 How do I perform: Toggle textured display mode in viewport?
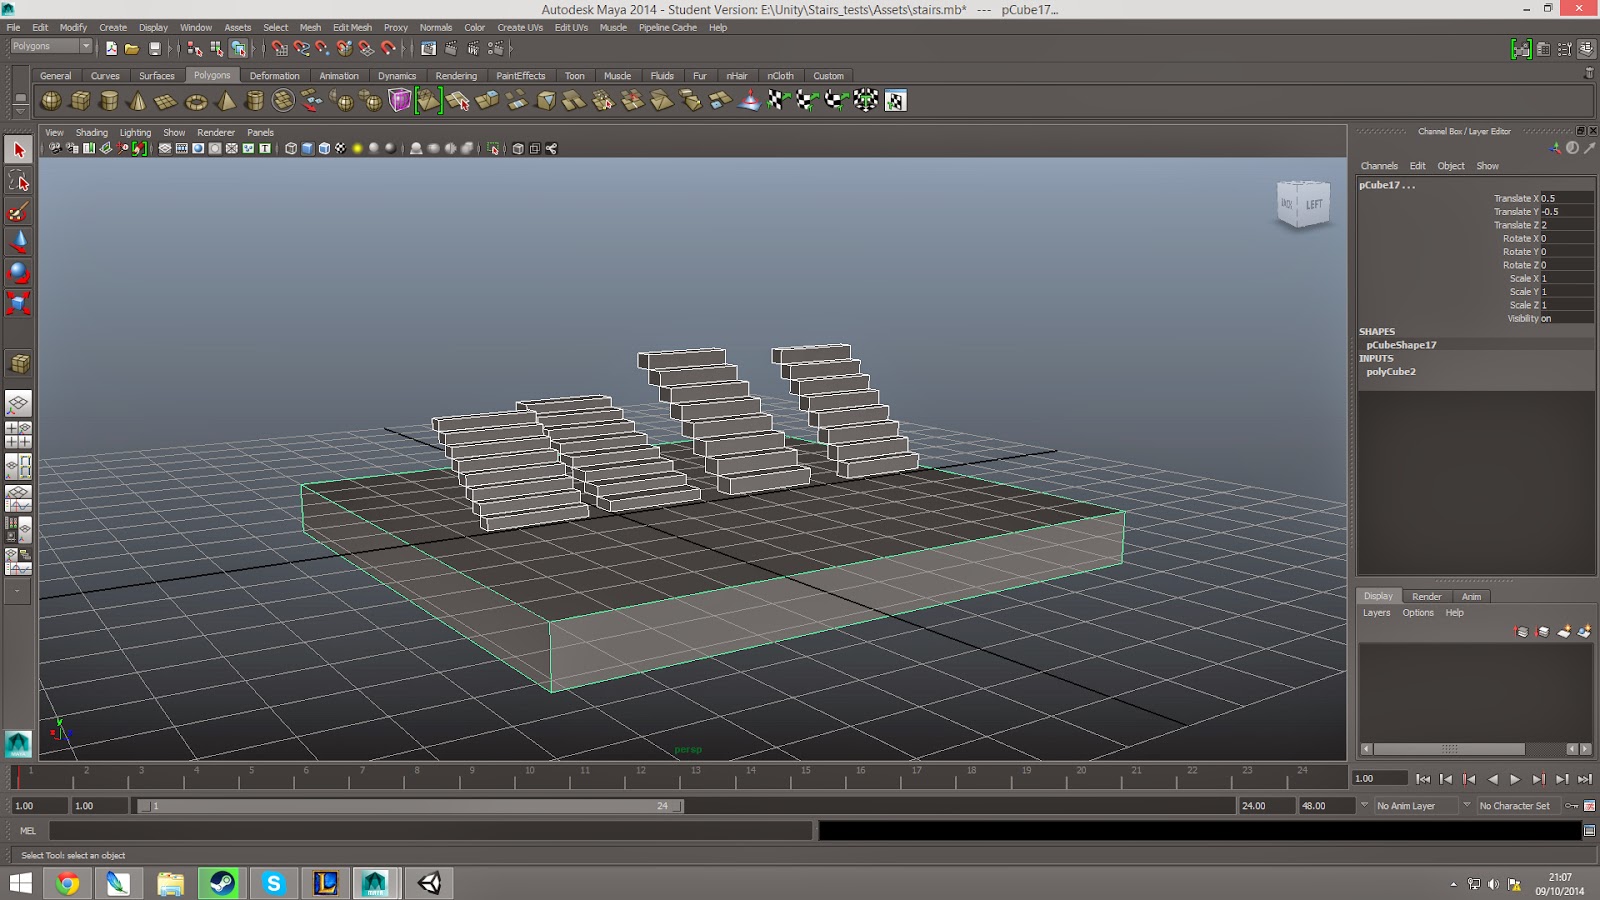click(x=340, y=148)
